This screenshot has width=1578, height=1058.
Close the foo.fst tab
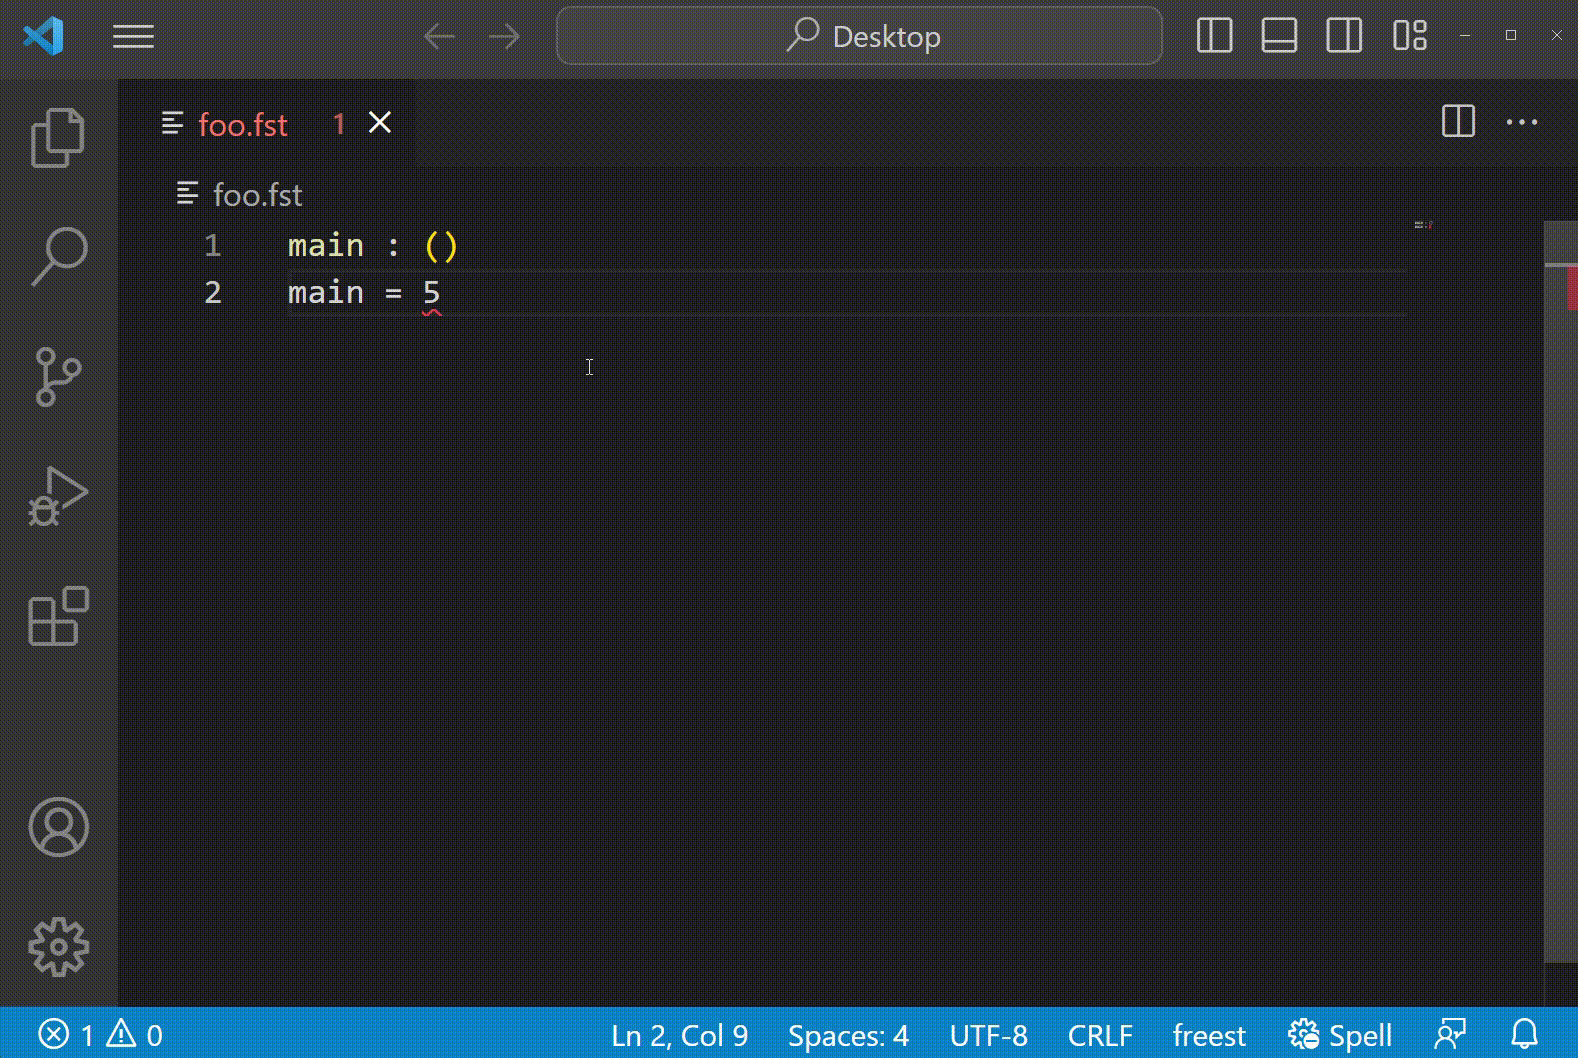(380, 123)
